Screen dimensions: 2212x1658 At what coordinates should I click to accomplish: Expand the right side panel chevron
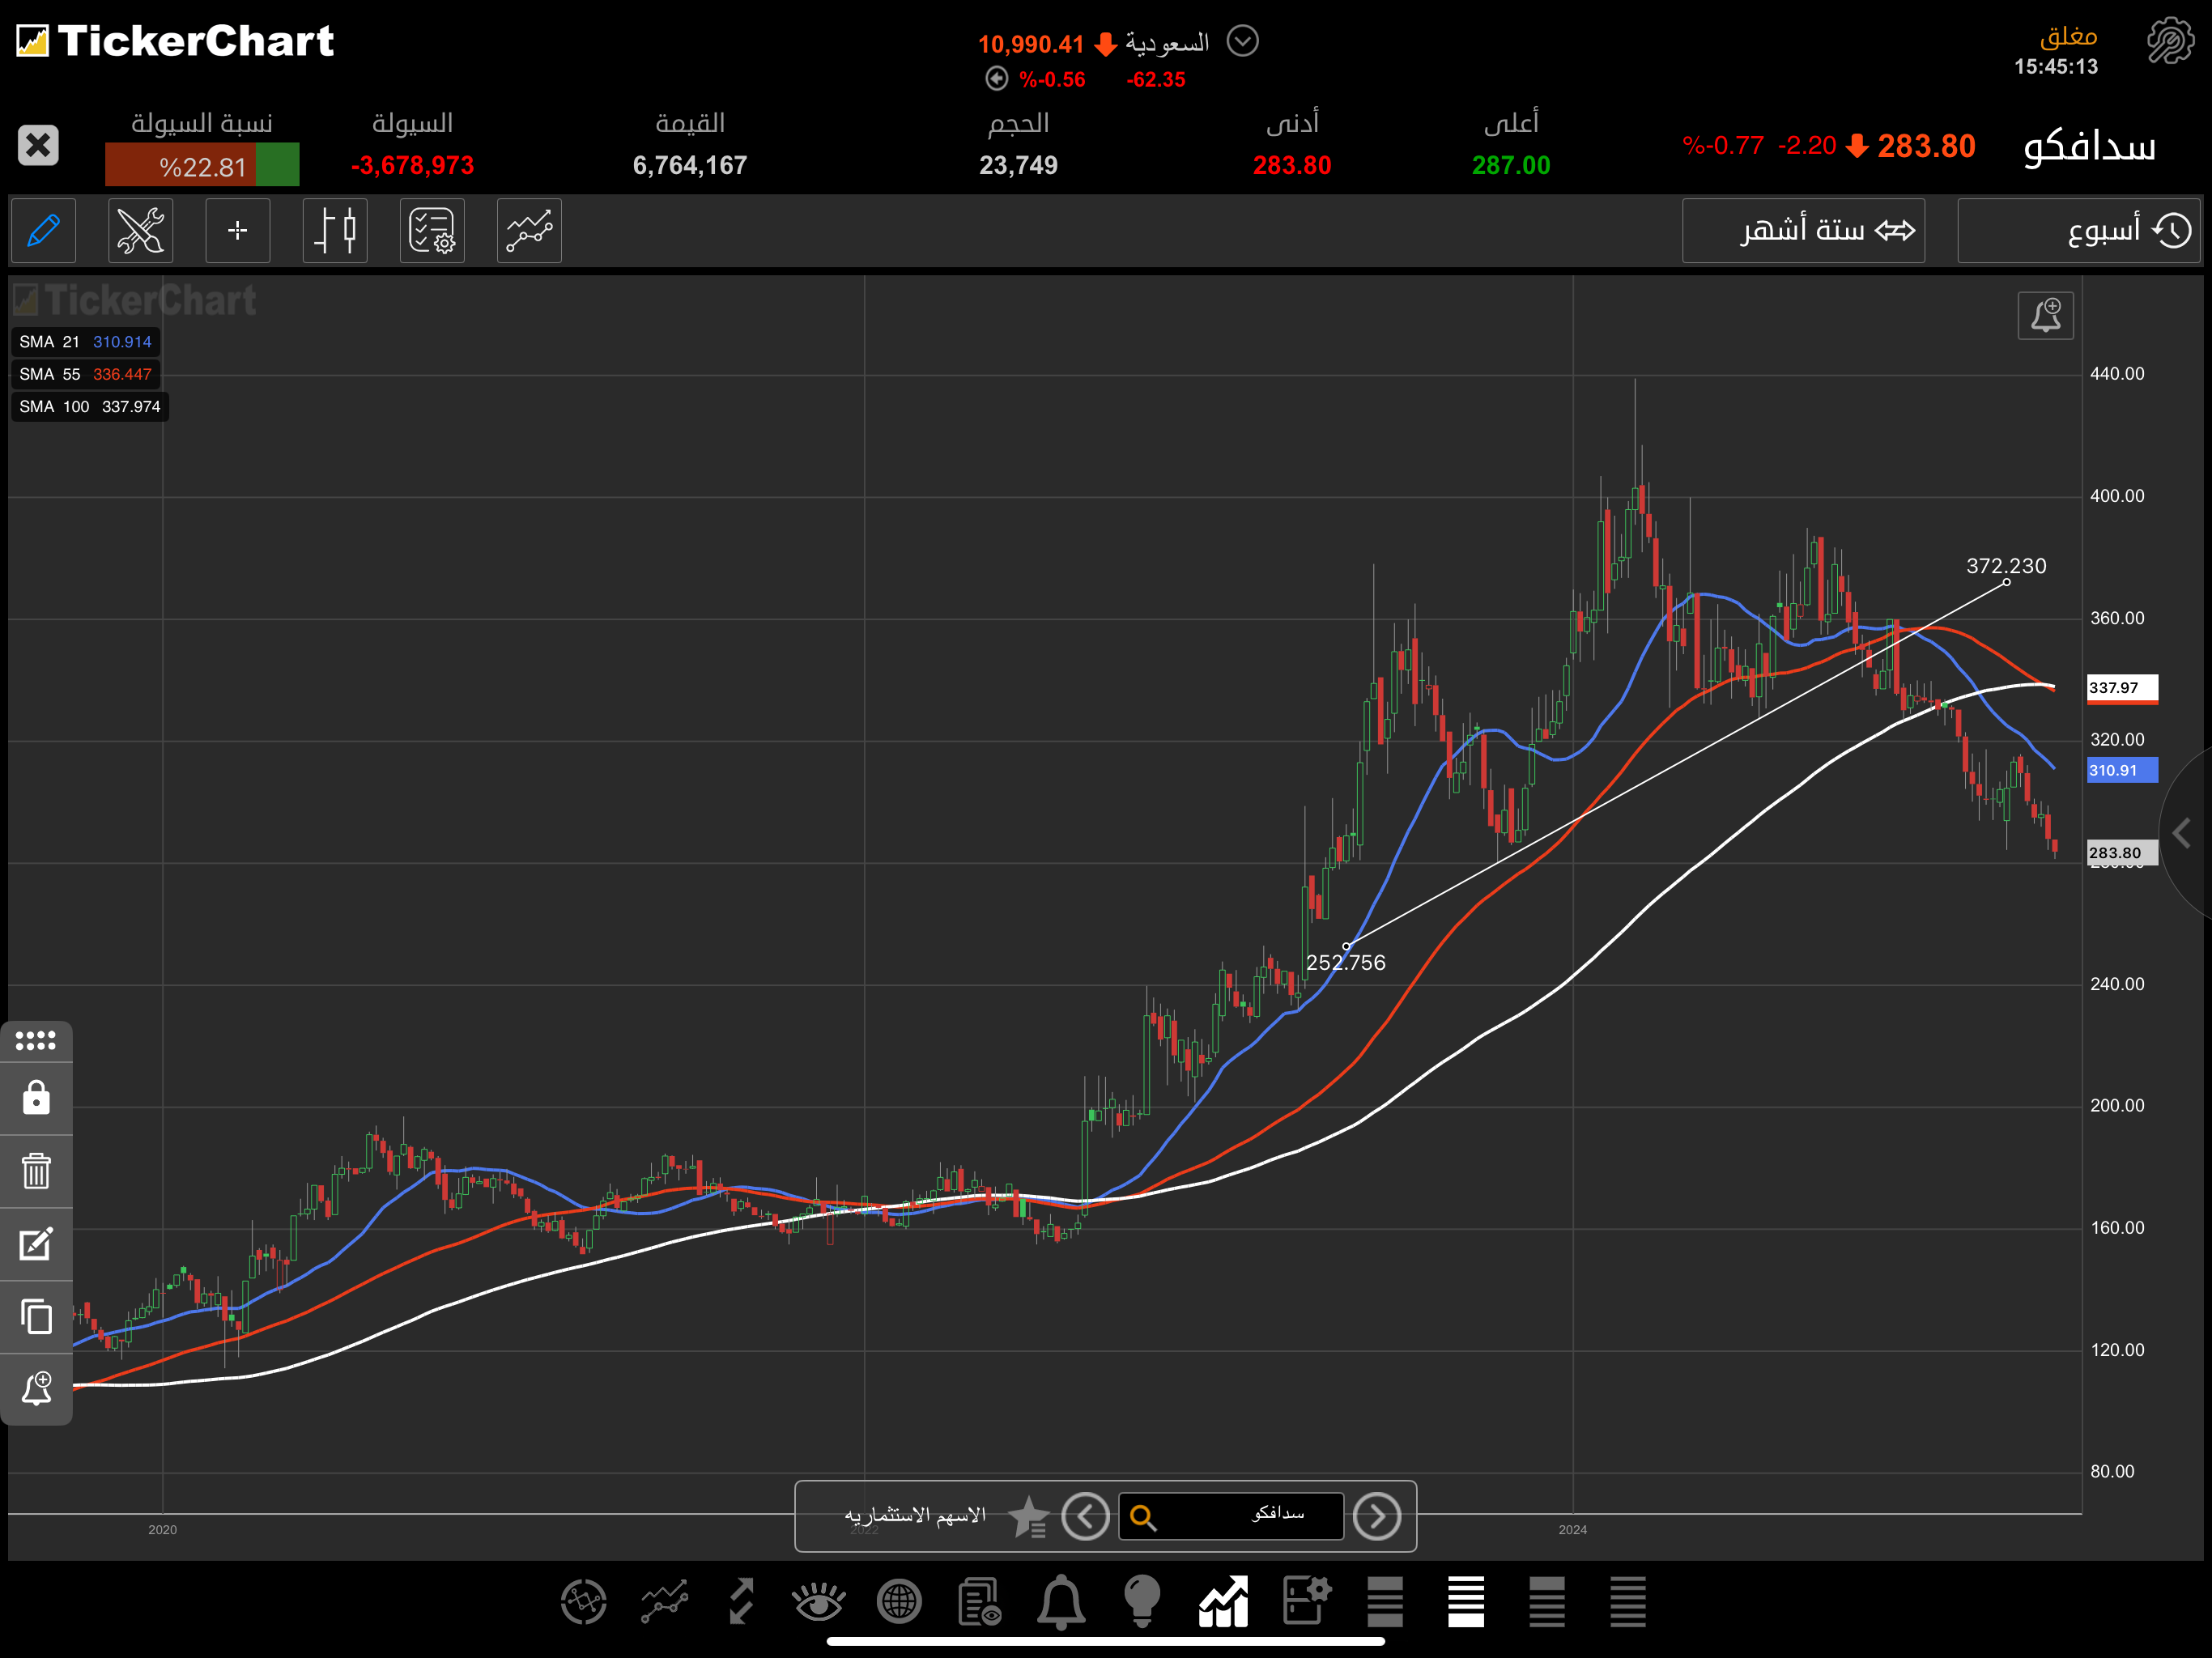[2183, 833]
